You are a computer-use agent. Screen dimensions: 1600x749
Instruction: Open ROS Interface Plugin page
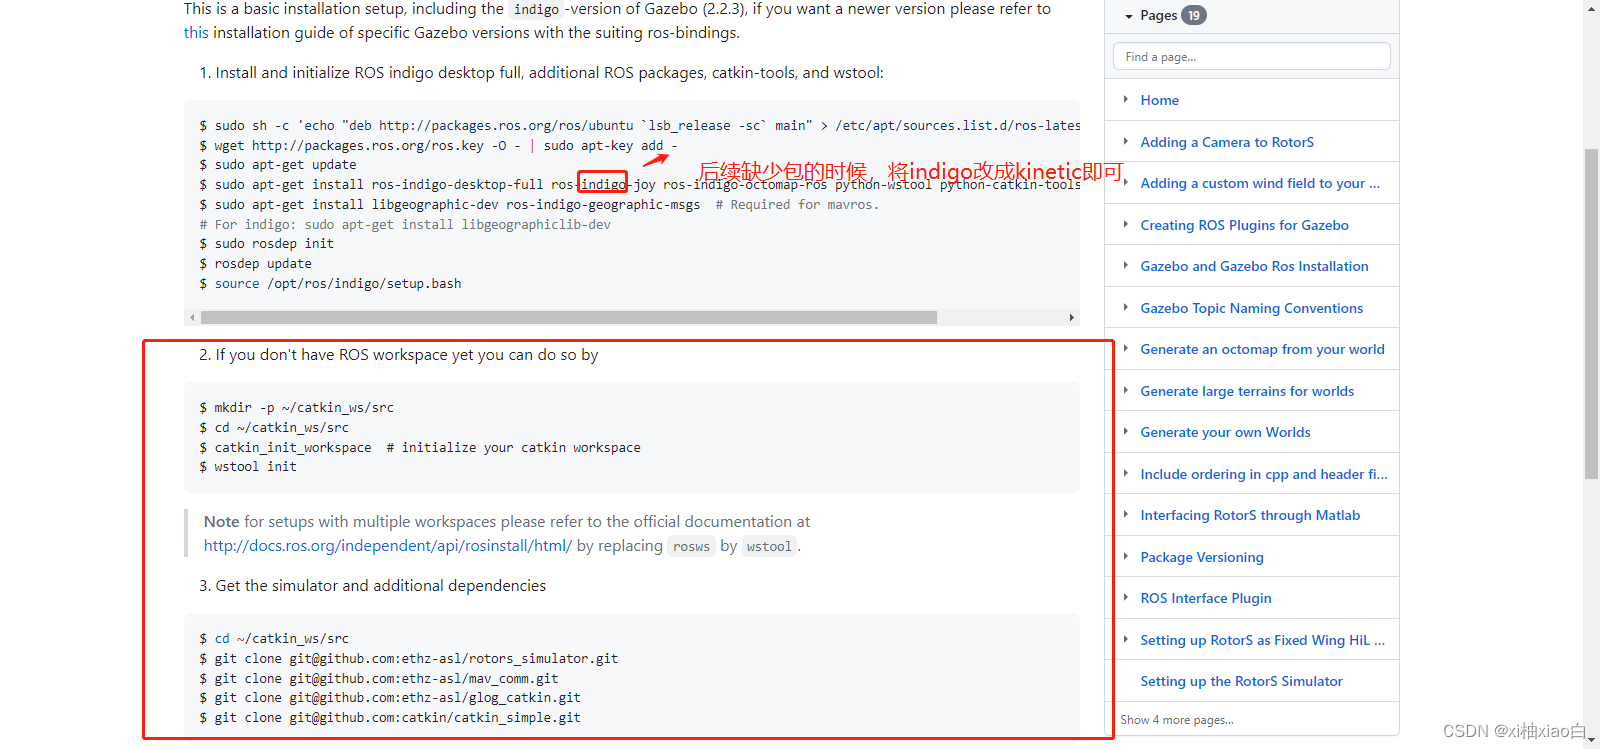tap(1206, 598)
